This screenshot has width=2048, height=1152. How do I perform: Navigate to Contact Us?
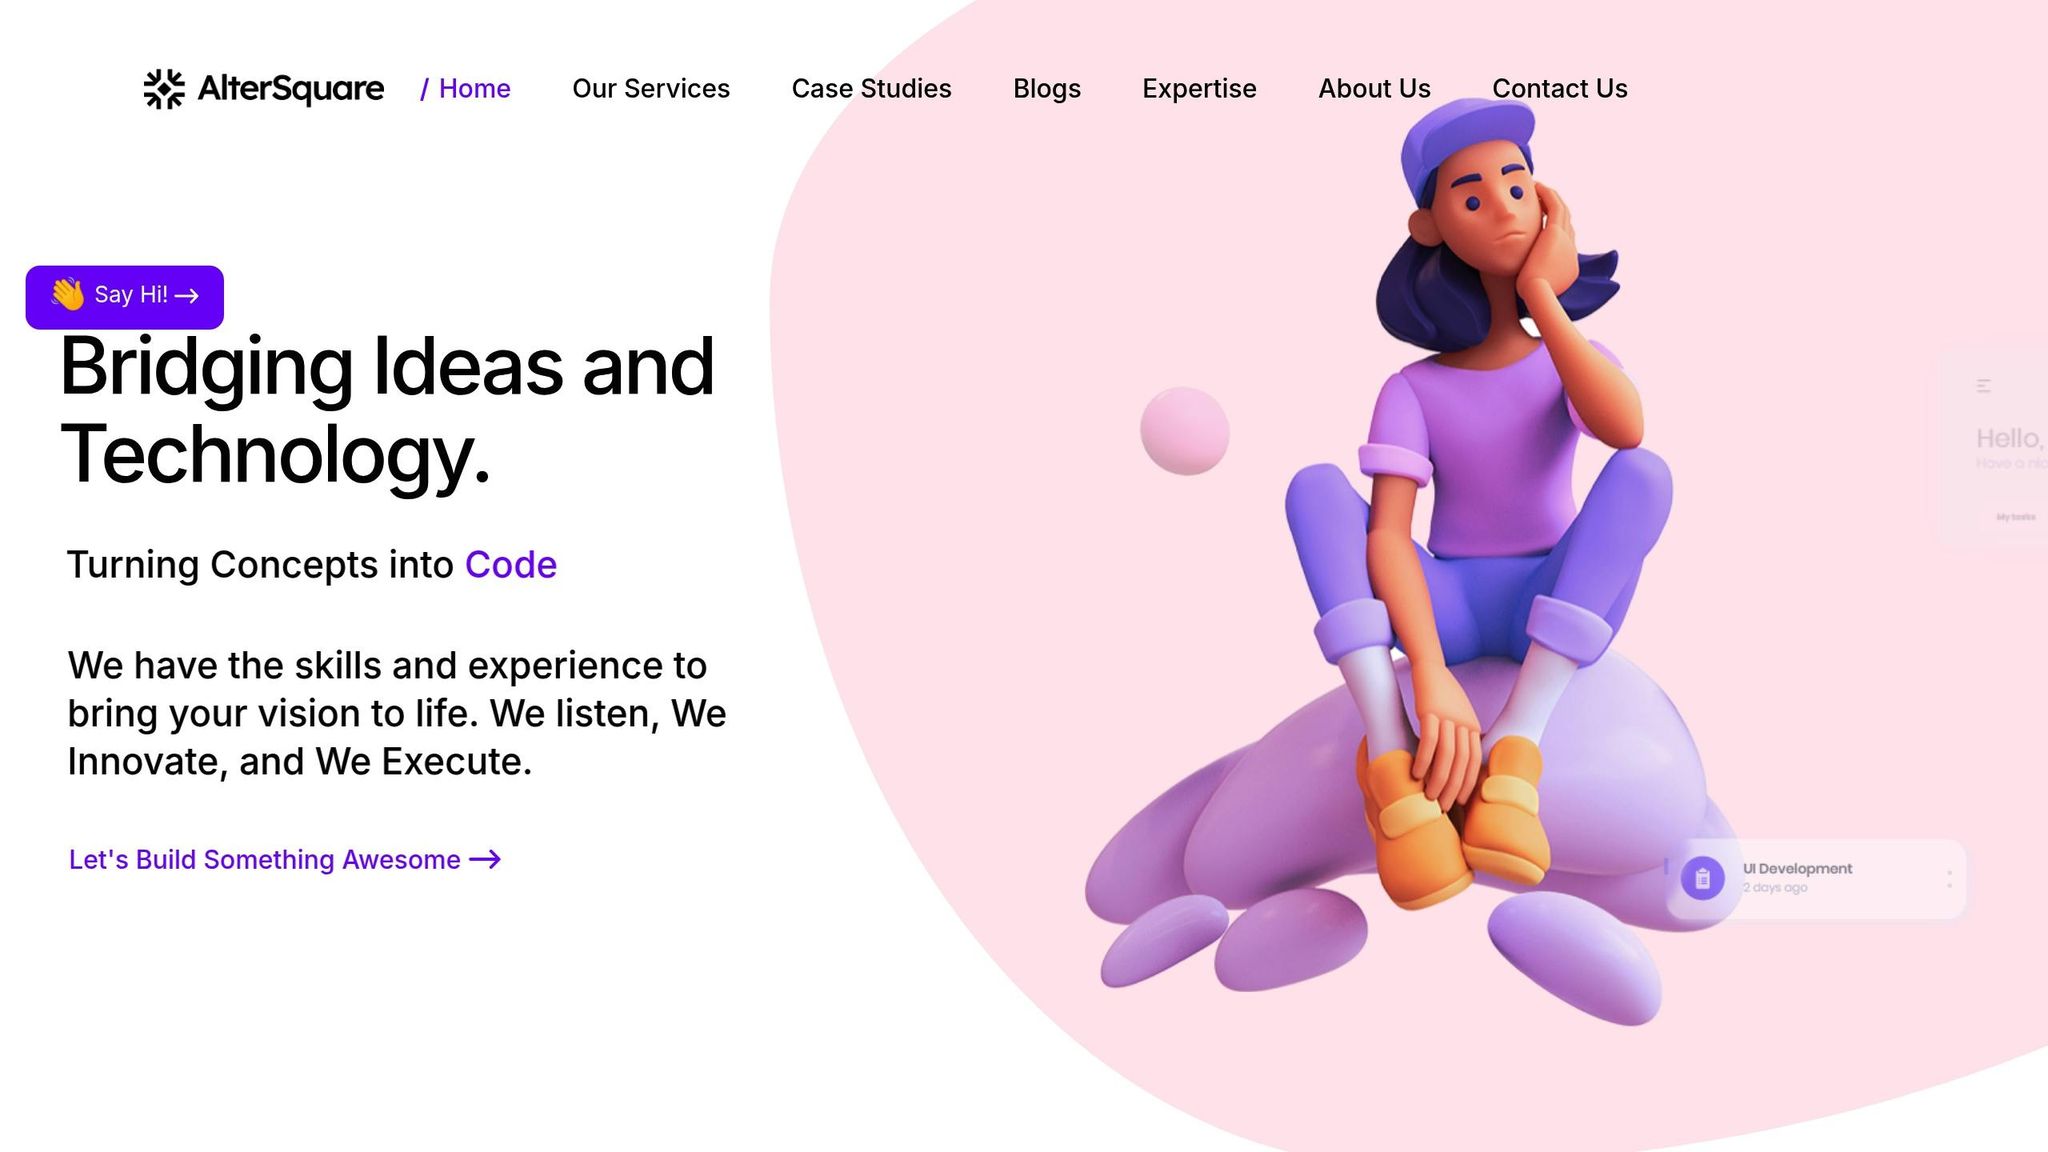point(1559,89)
